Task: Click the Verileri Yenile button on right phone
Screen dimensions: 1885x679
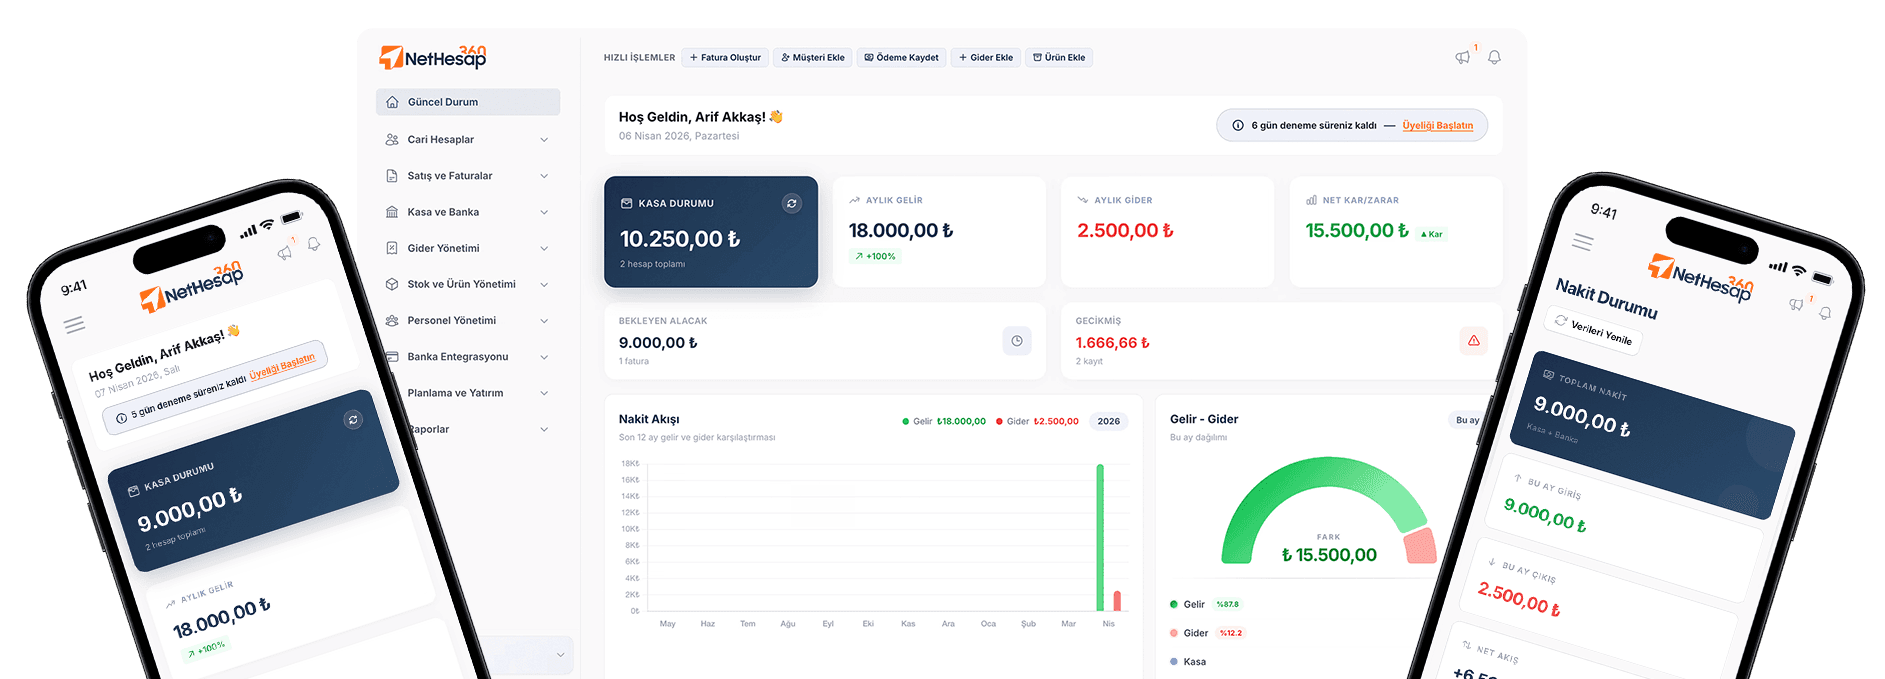Action: click(x=1594, y=330)
